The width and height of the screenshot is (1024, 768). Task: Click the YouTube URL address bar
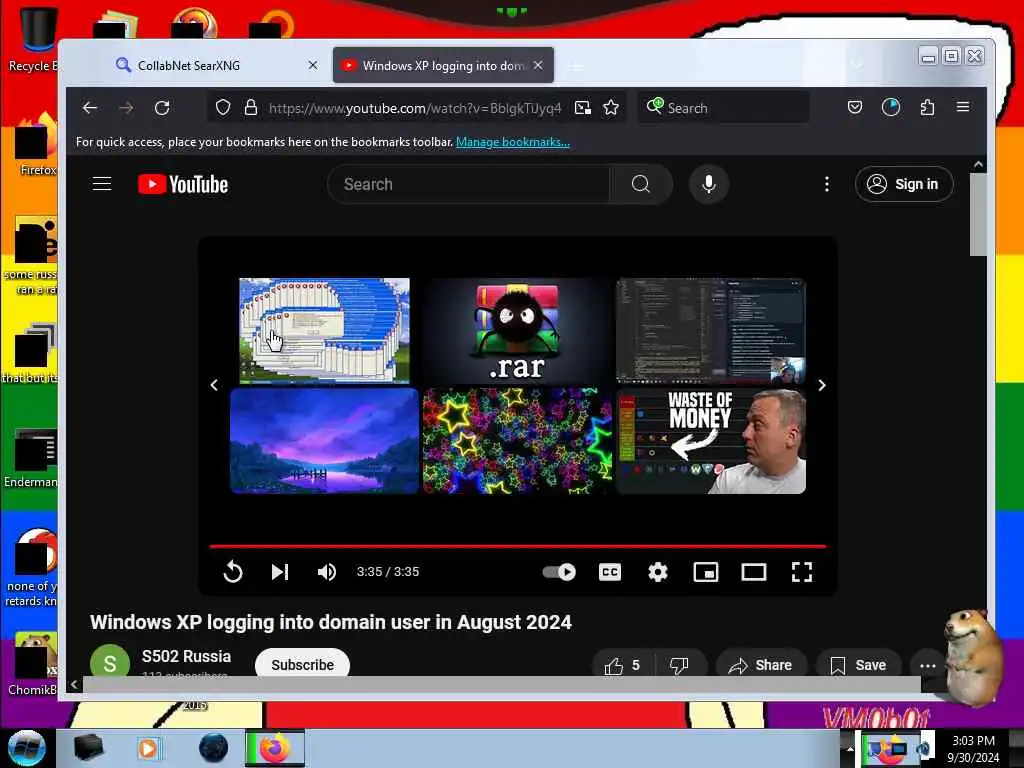pos(415,108)
